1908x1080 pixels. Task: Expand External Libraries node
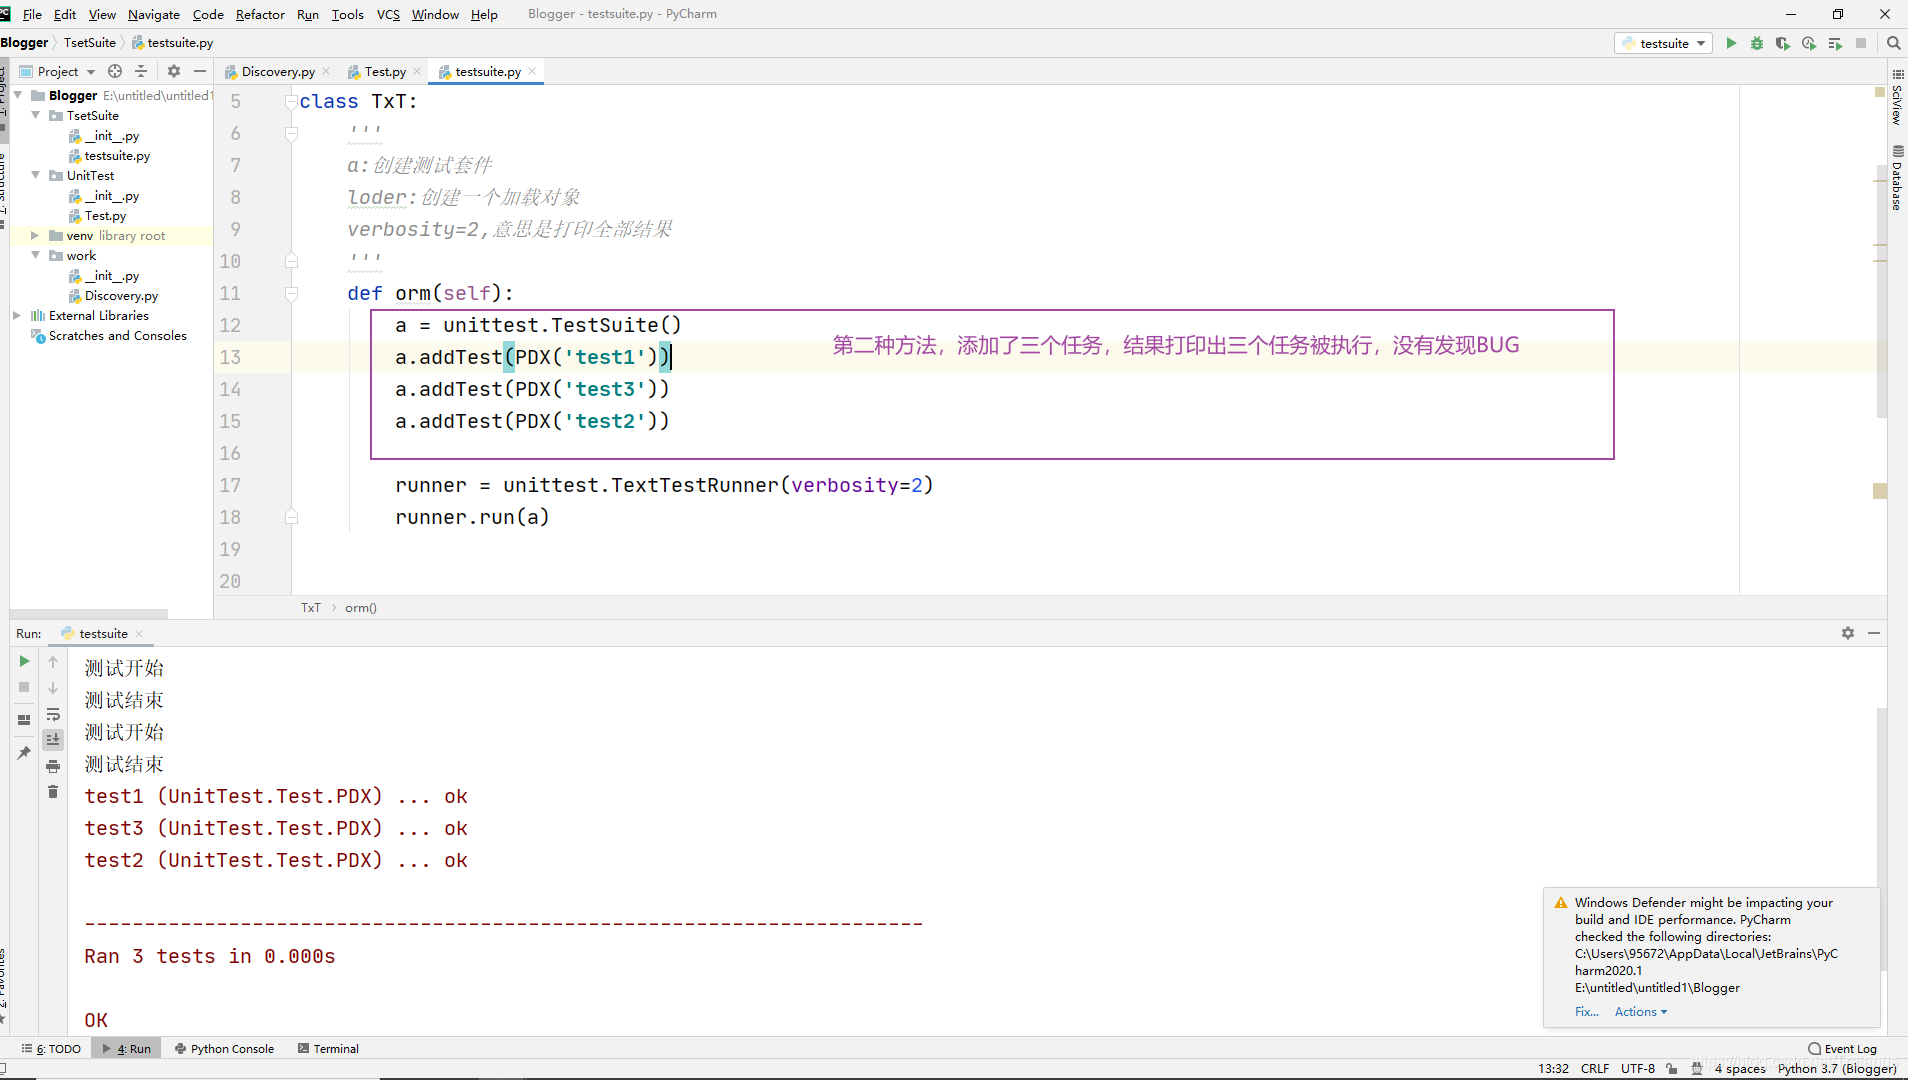click(18, 315)
